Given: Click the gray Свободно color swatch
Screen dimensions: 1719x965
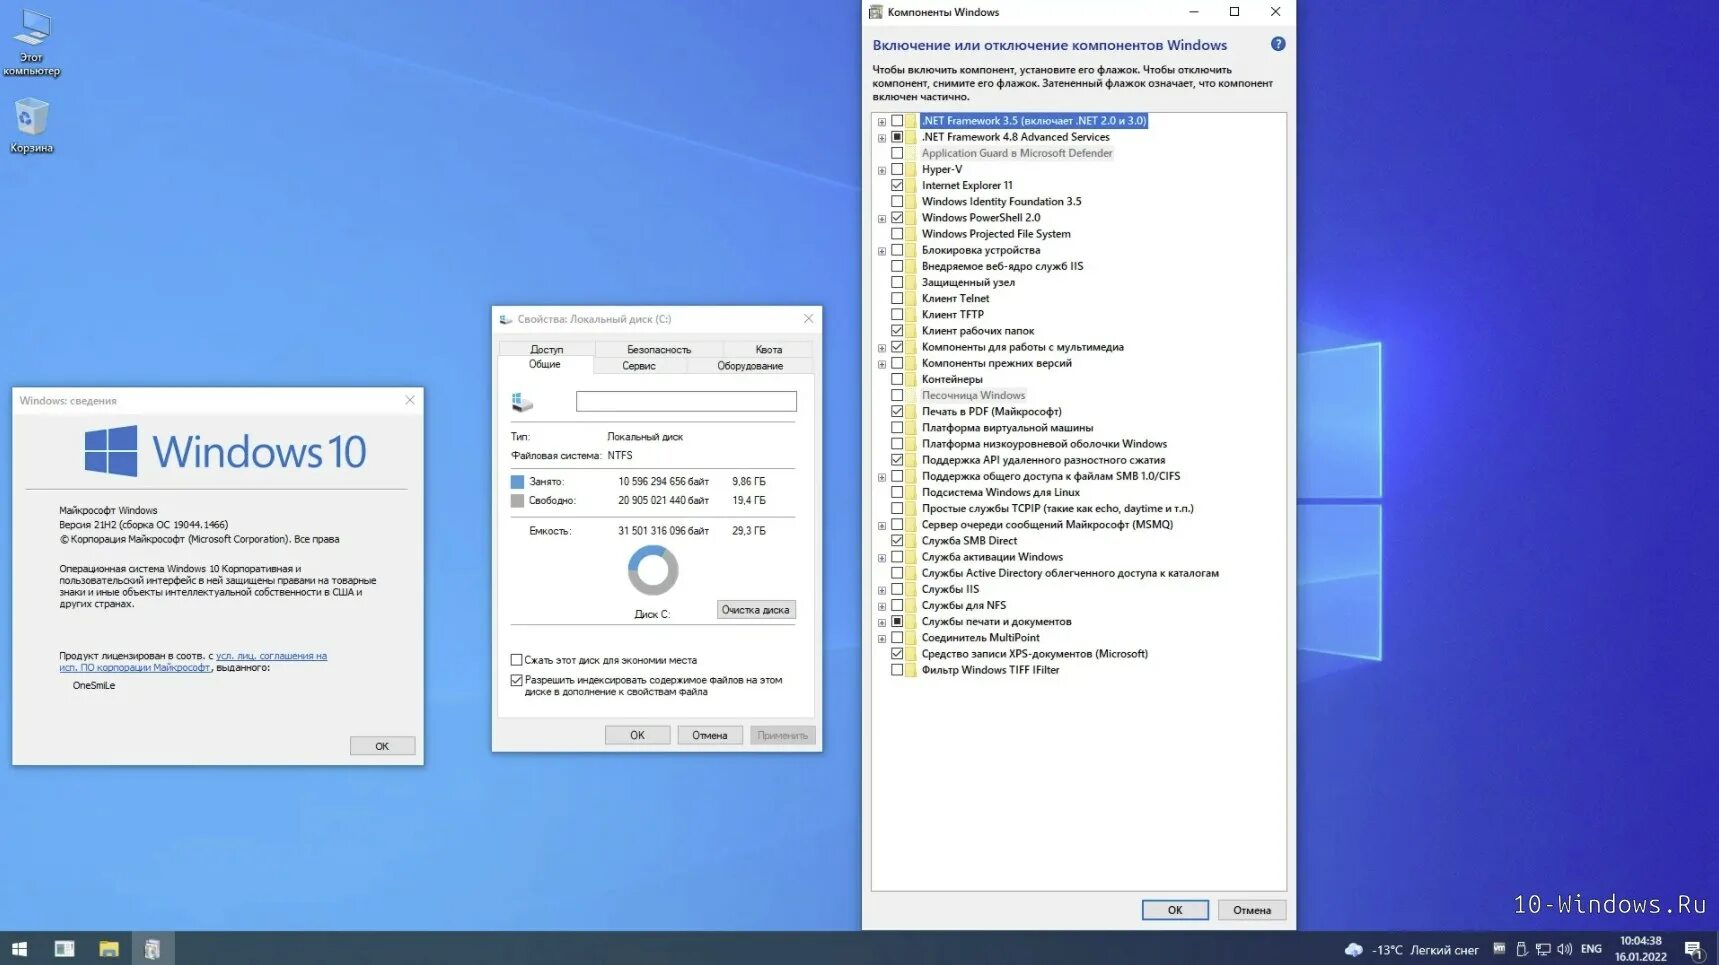Looking at the screenshot, I should click(517, 501).
